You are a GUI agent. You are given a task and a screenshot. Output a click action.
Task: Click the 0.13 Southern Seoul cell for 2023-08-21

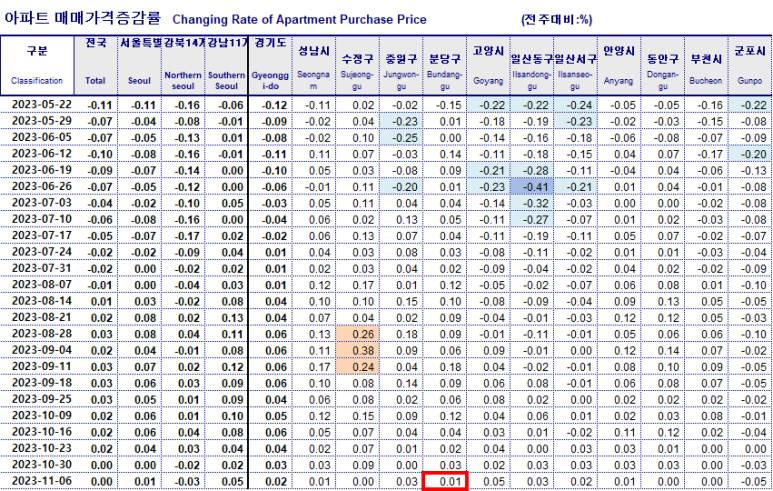coord(226,318)
